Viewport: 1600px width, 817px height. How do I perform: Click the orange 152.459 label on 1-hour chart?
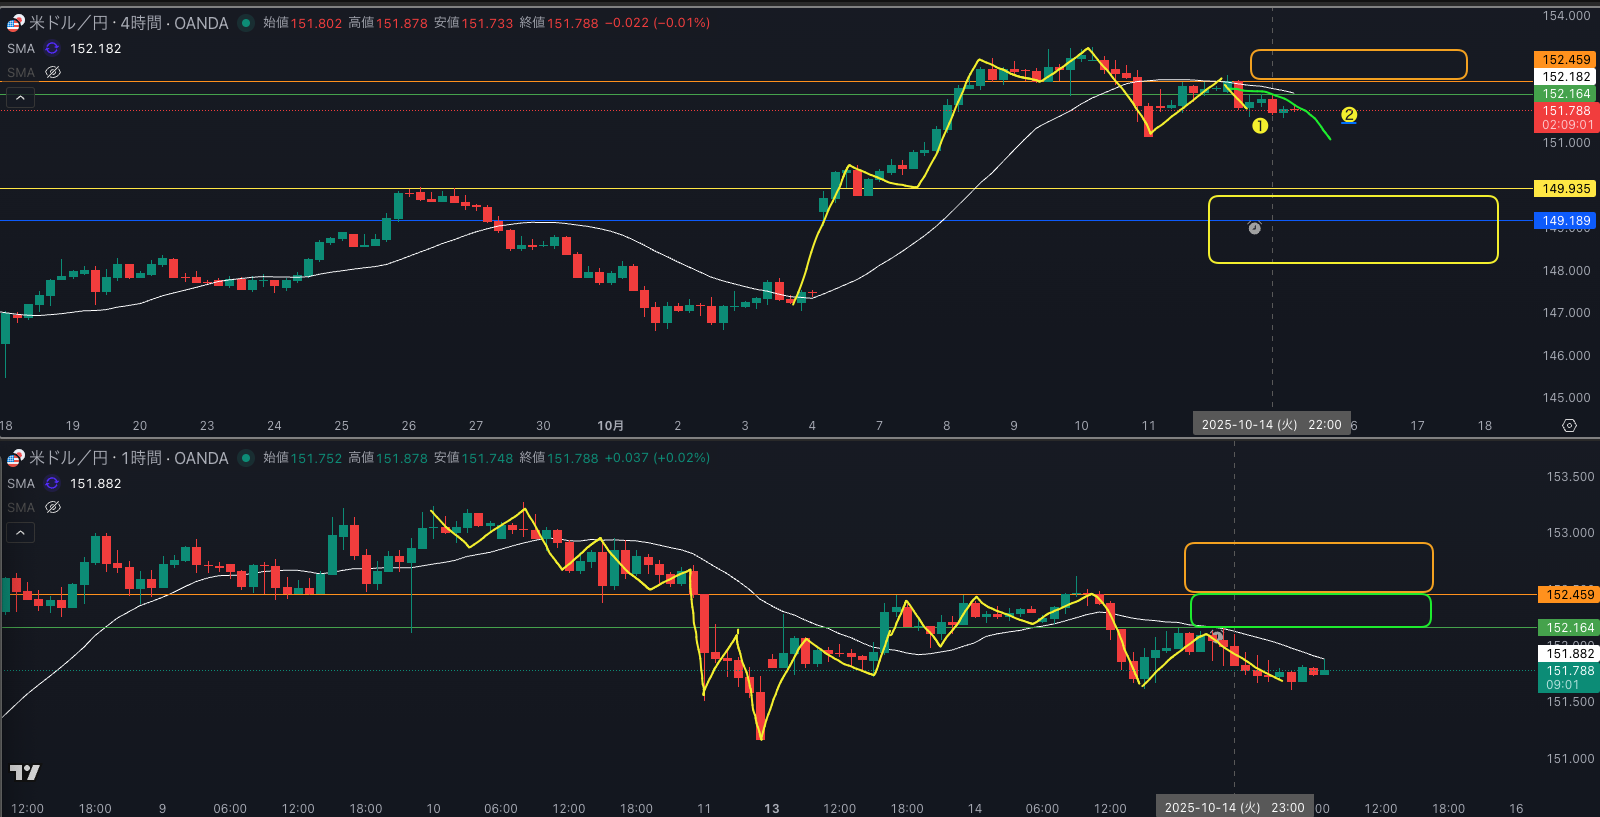(x=1569, y=595)
